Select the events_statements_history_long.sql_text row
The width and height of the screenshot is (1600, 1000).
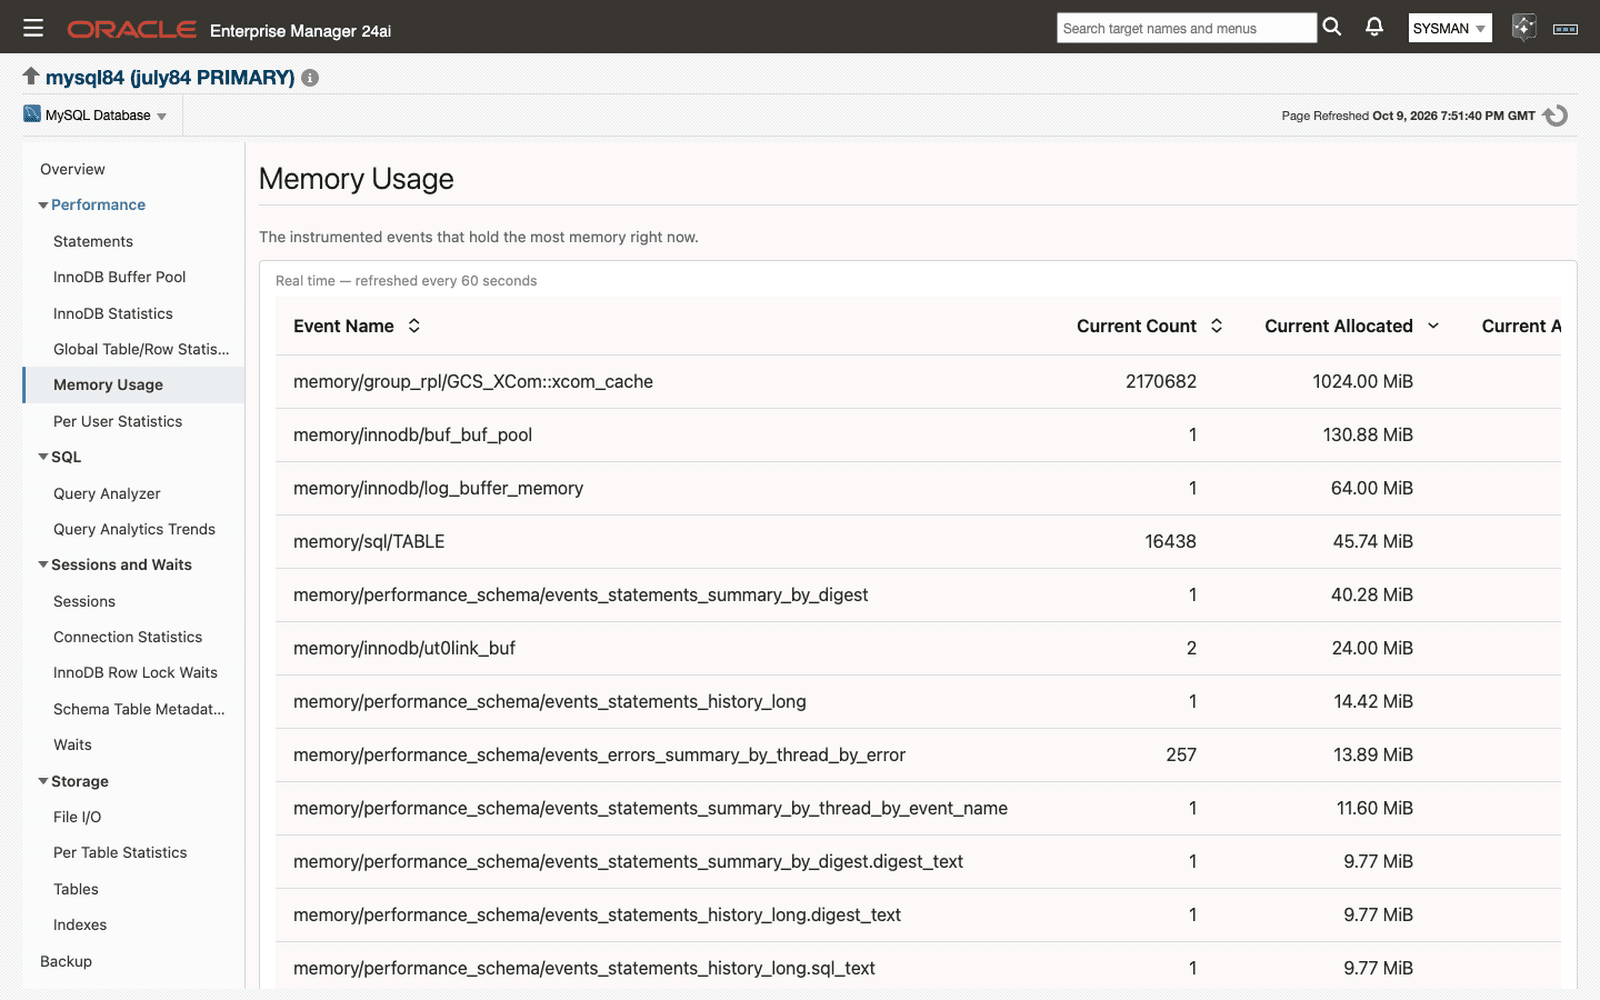[x=918, y=968]
